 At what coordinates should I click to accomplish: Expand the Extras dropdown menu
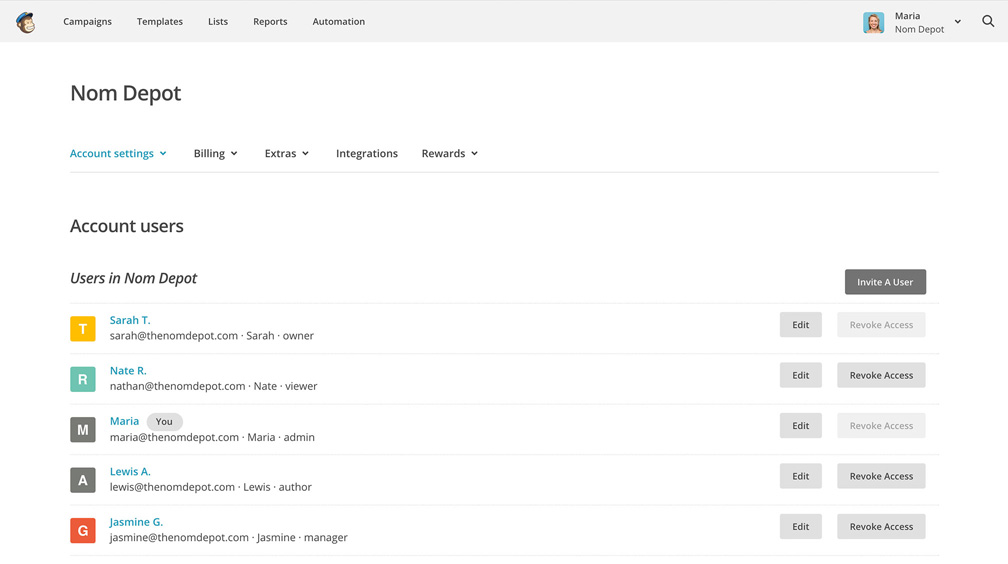pos(286,154)
